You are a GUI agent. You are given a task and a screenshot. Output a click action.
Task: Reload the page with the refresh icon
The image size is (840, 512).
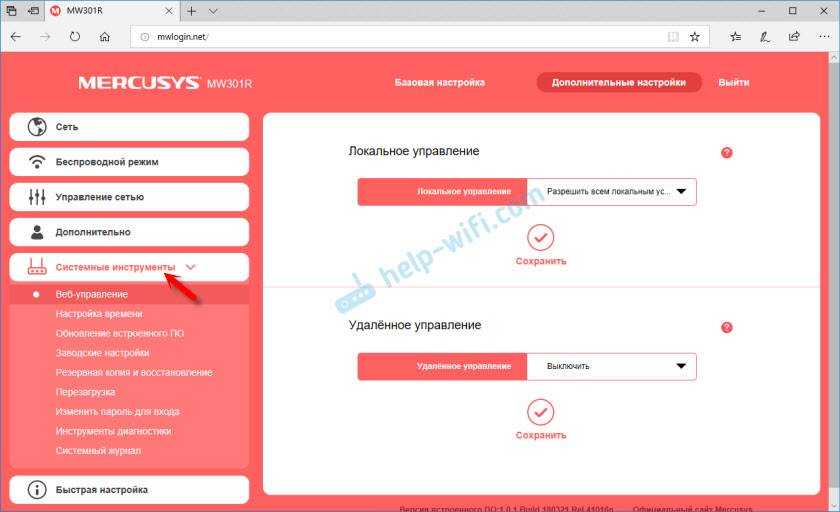(x=74, y=36)
